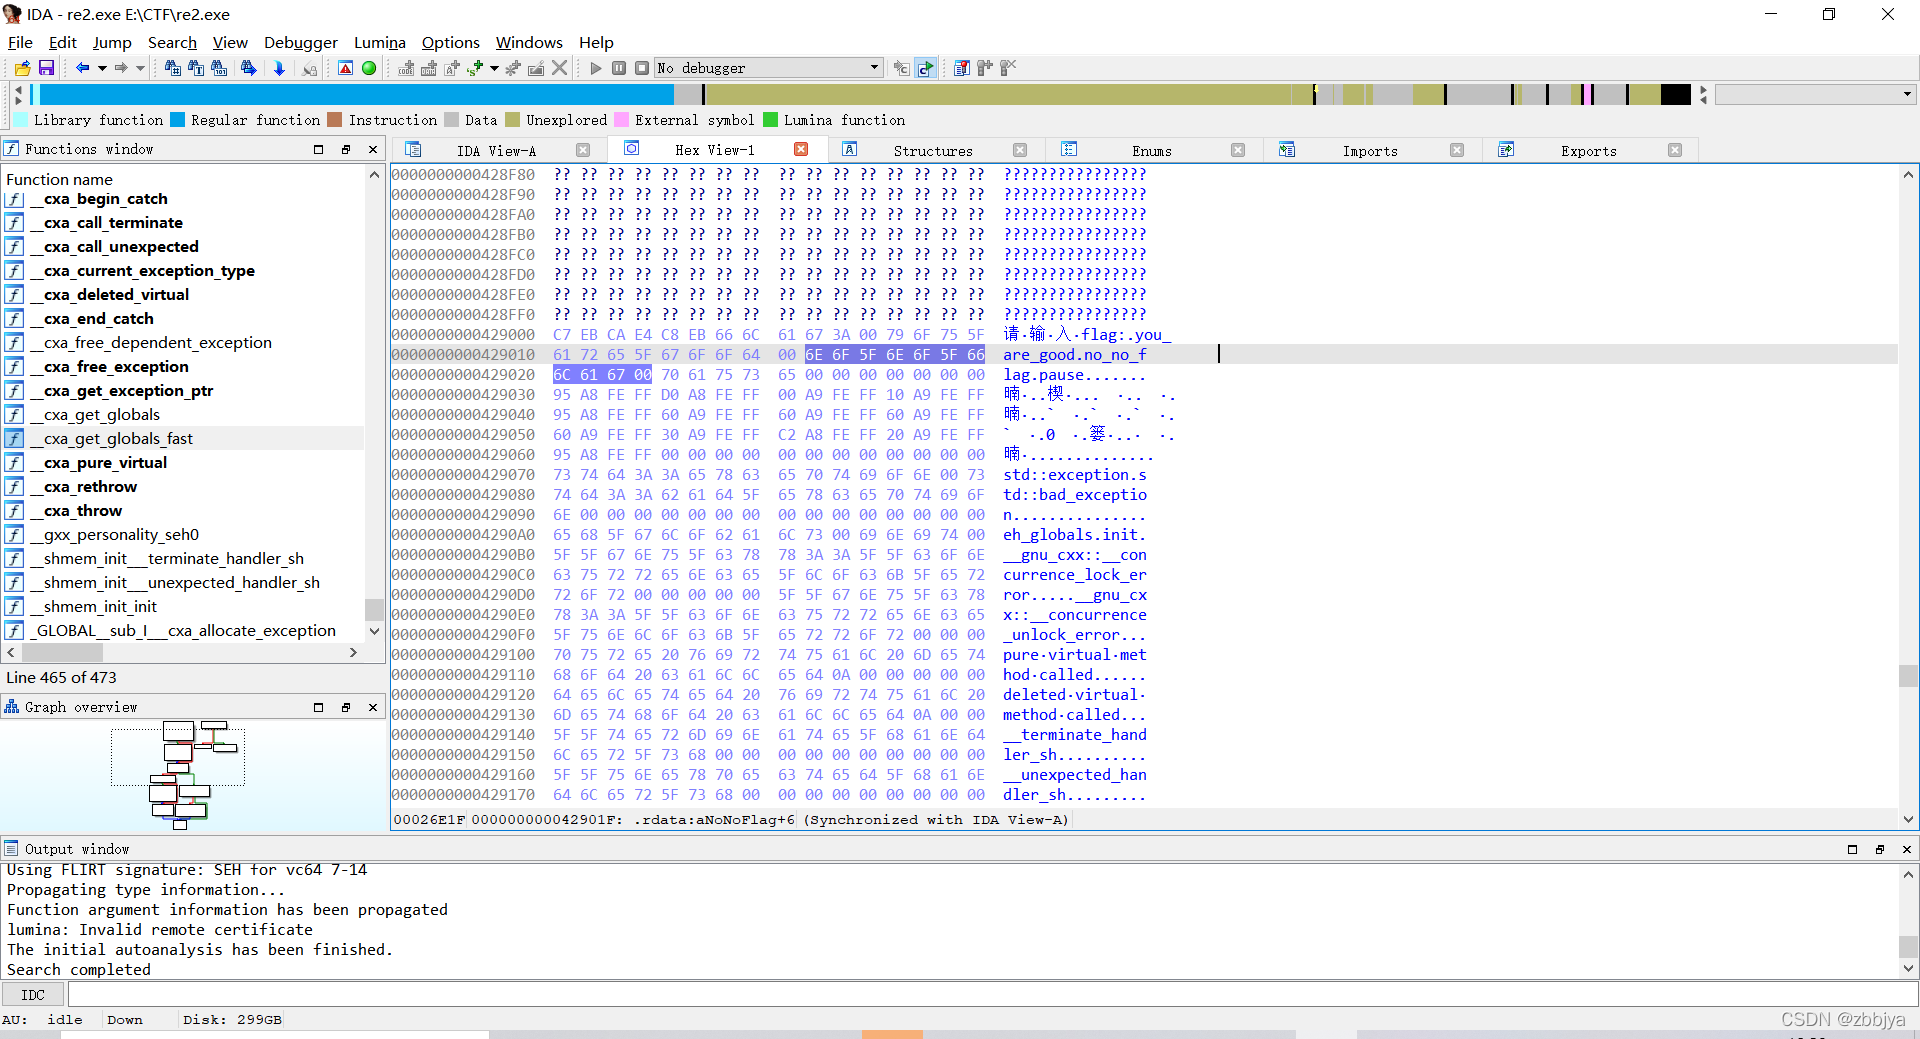The image size is (1920, 1039).
Task: Open dropdown beside green plus icon
Action: point(494,68)
